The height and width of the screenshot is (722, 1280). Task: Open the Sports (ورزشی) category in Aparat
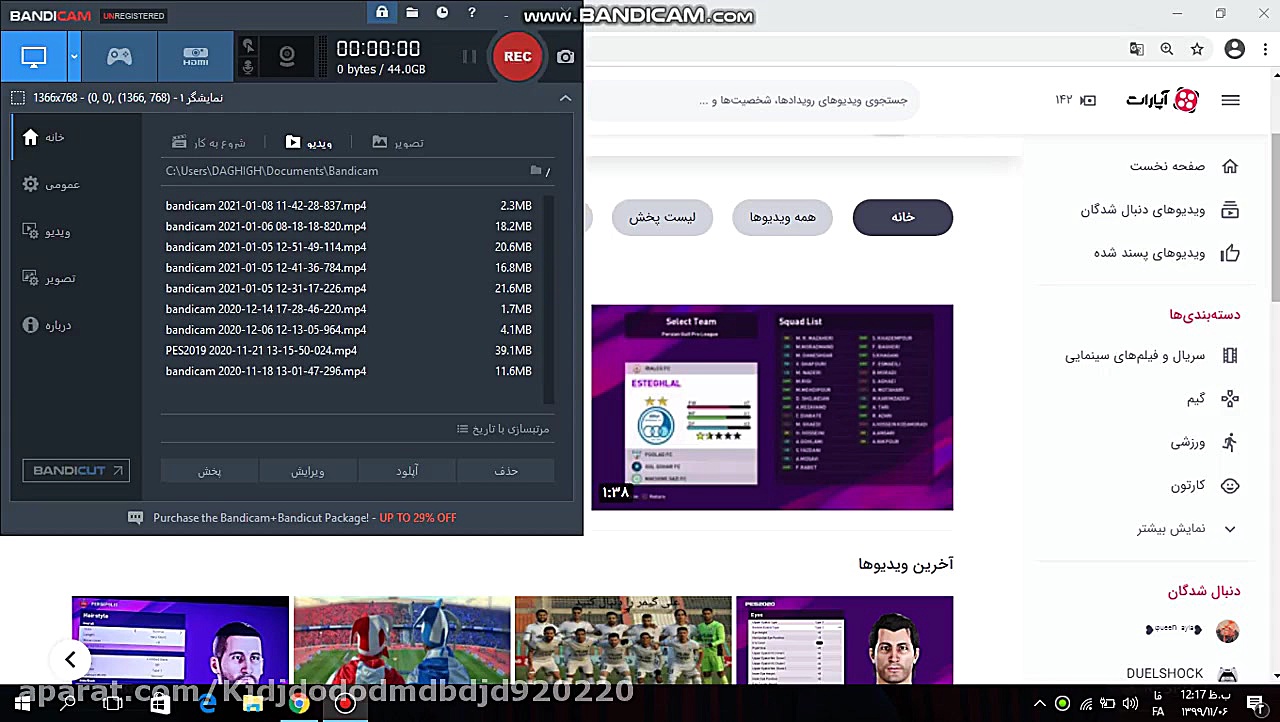pyautogui.click(x=1205, y=442)
